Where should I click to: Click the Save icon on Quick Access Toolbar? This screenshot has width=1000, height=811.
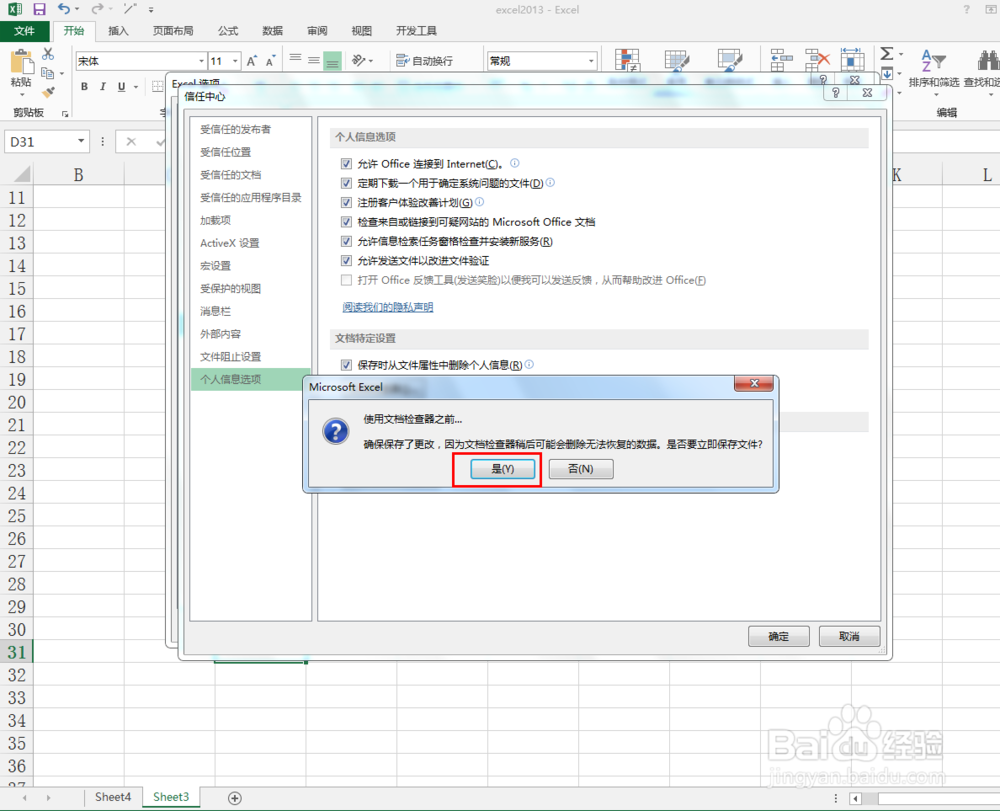pos(38,9)
